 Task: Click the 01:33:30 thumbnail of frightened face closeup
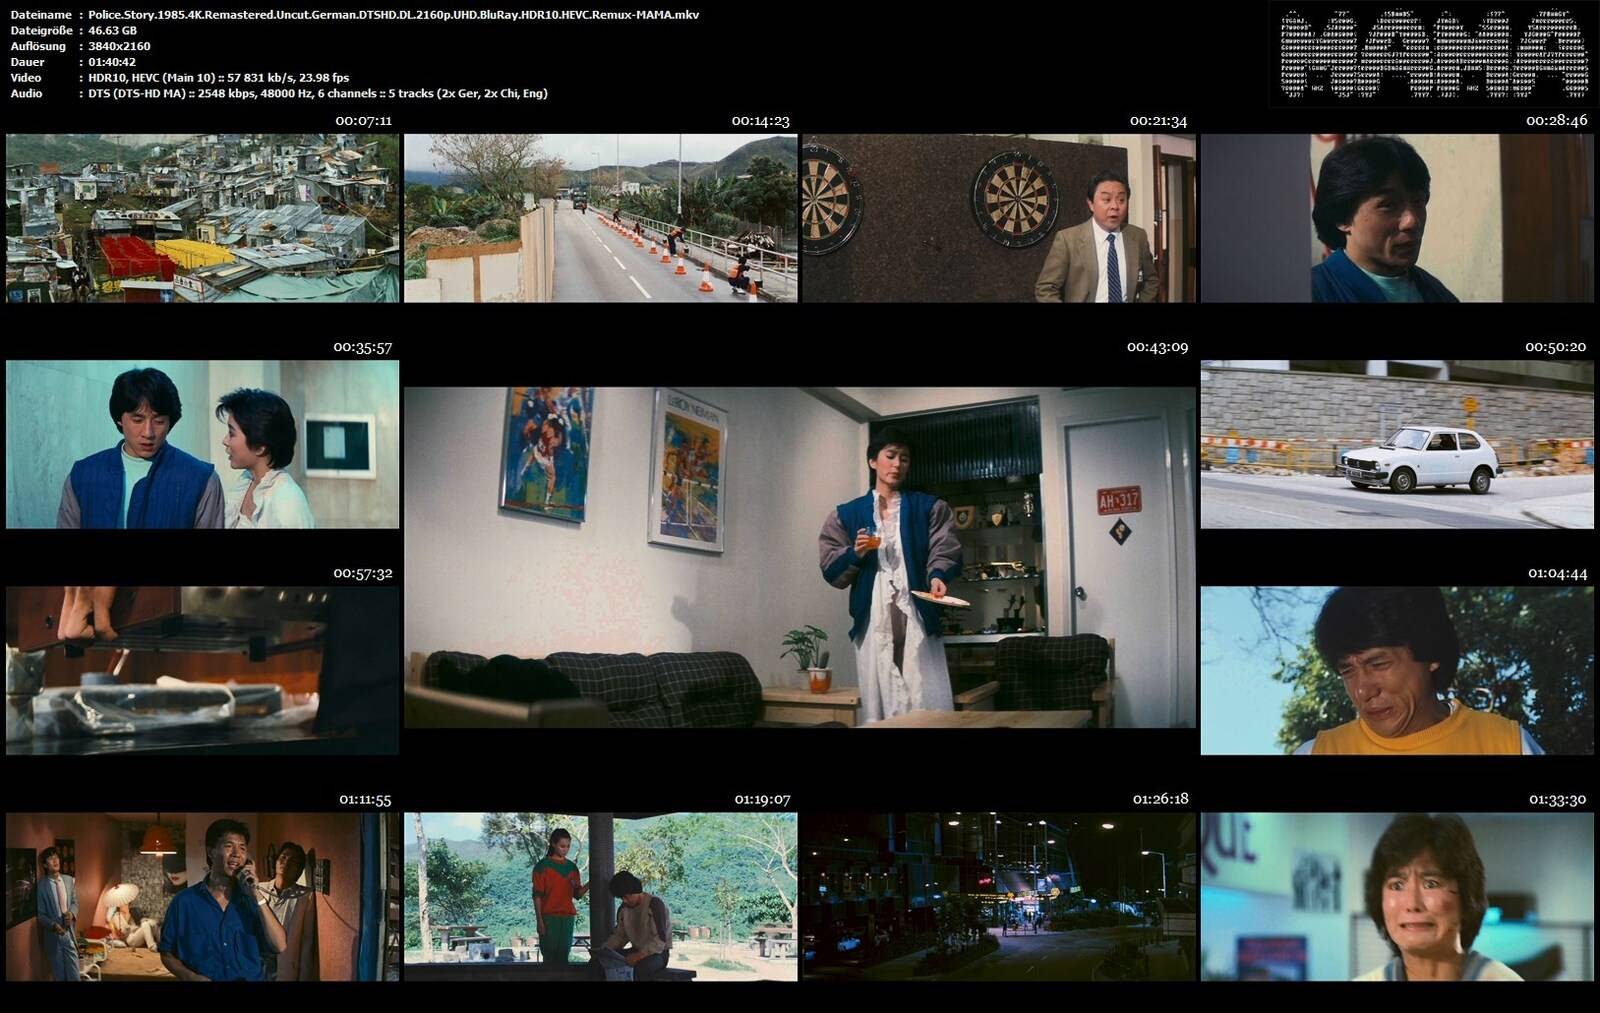[x=1397, y=896]
